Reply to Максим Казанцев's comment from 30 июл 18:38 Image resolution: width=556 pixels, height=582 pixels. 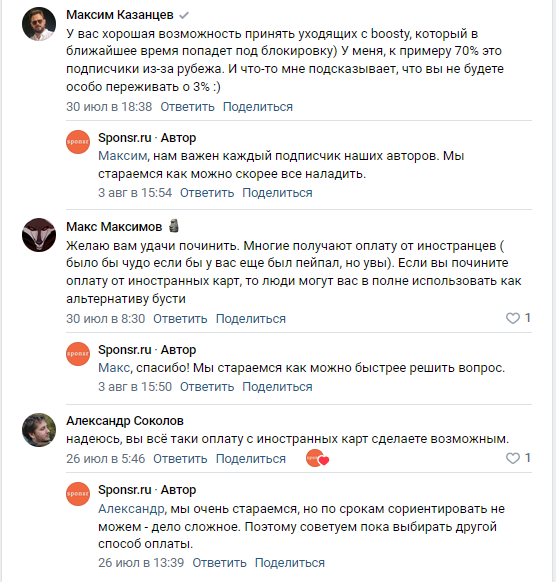coord(187,107)
